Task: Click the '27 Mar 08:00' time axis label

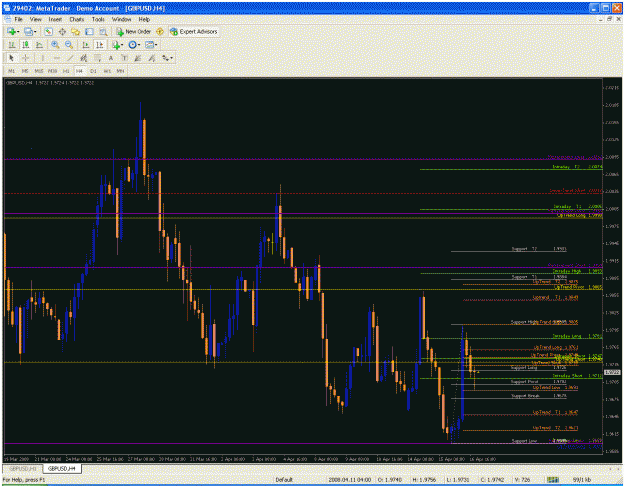Action: coord(141,459)
